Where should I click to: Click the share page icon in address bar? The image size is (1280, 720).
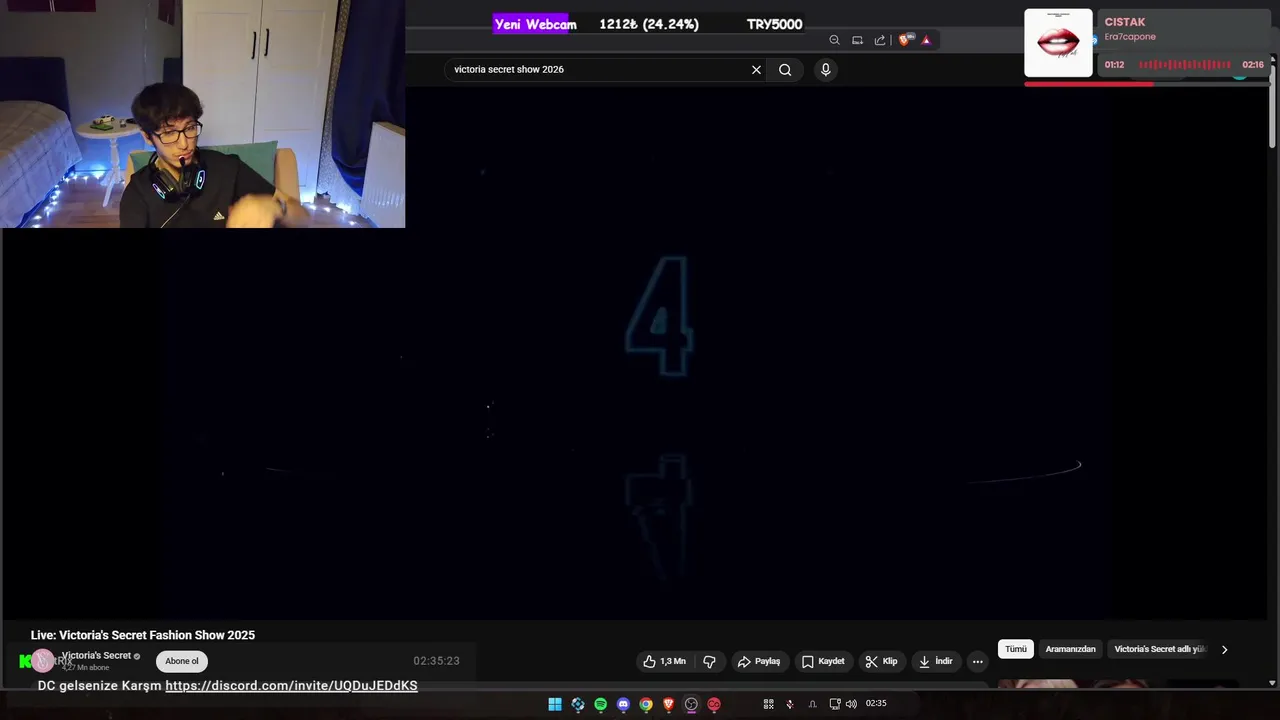pyautogui.click(x=879, y=40)
